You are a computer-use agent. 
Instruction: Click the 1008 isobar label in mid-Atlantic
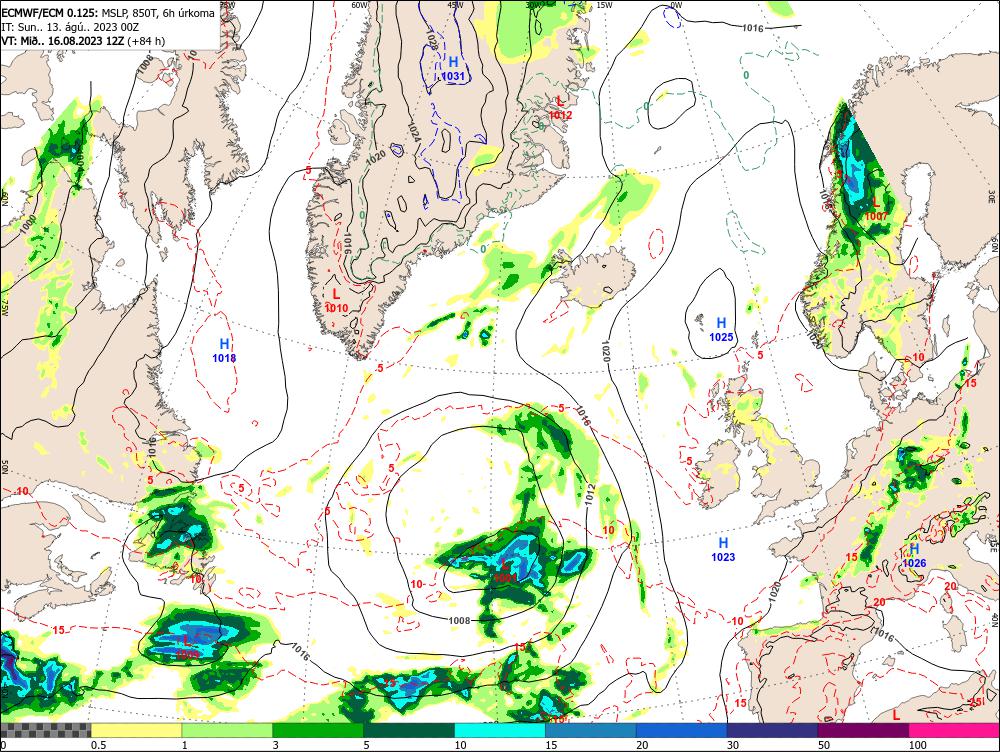459,621
